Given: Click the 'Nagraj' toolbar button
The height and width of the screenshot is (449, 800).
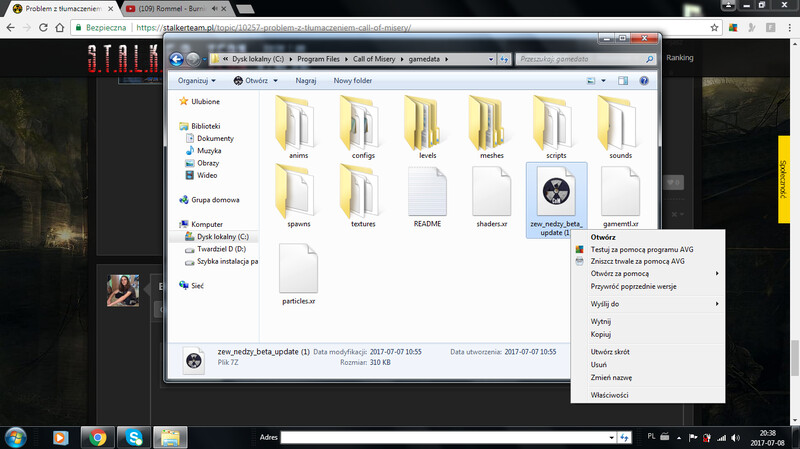Looking at the screenshot, I should 306,80.
